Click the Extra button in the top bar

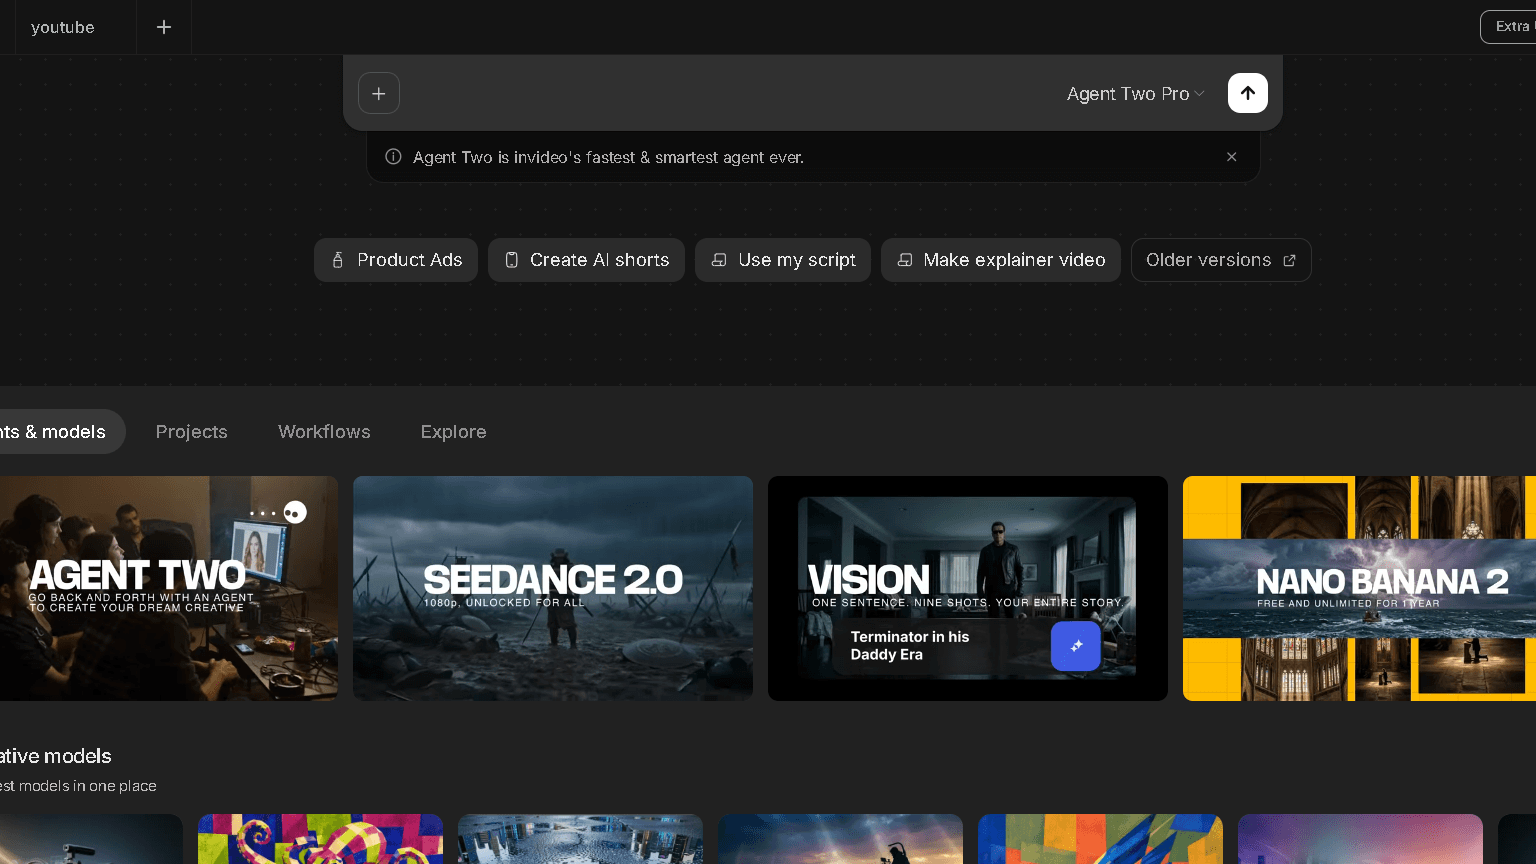(1508, 27)
